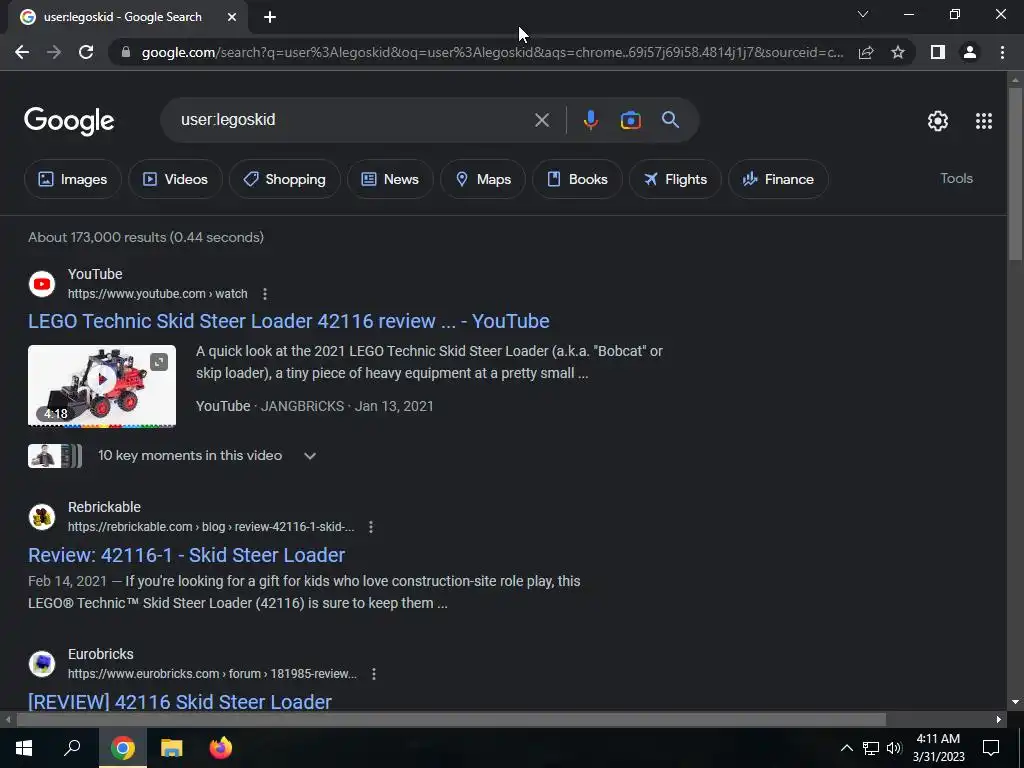Image resolution: width=1024 pixels, height=768 pixels.
Task: Switch to Books results
Action: coord(577,179)
